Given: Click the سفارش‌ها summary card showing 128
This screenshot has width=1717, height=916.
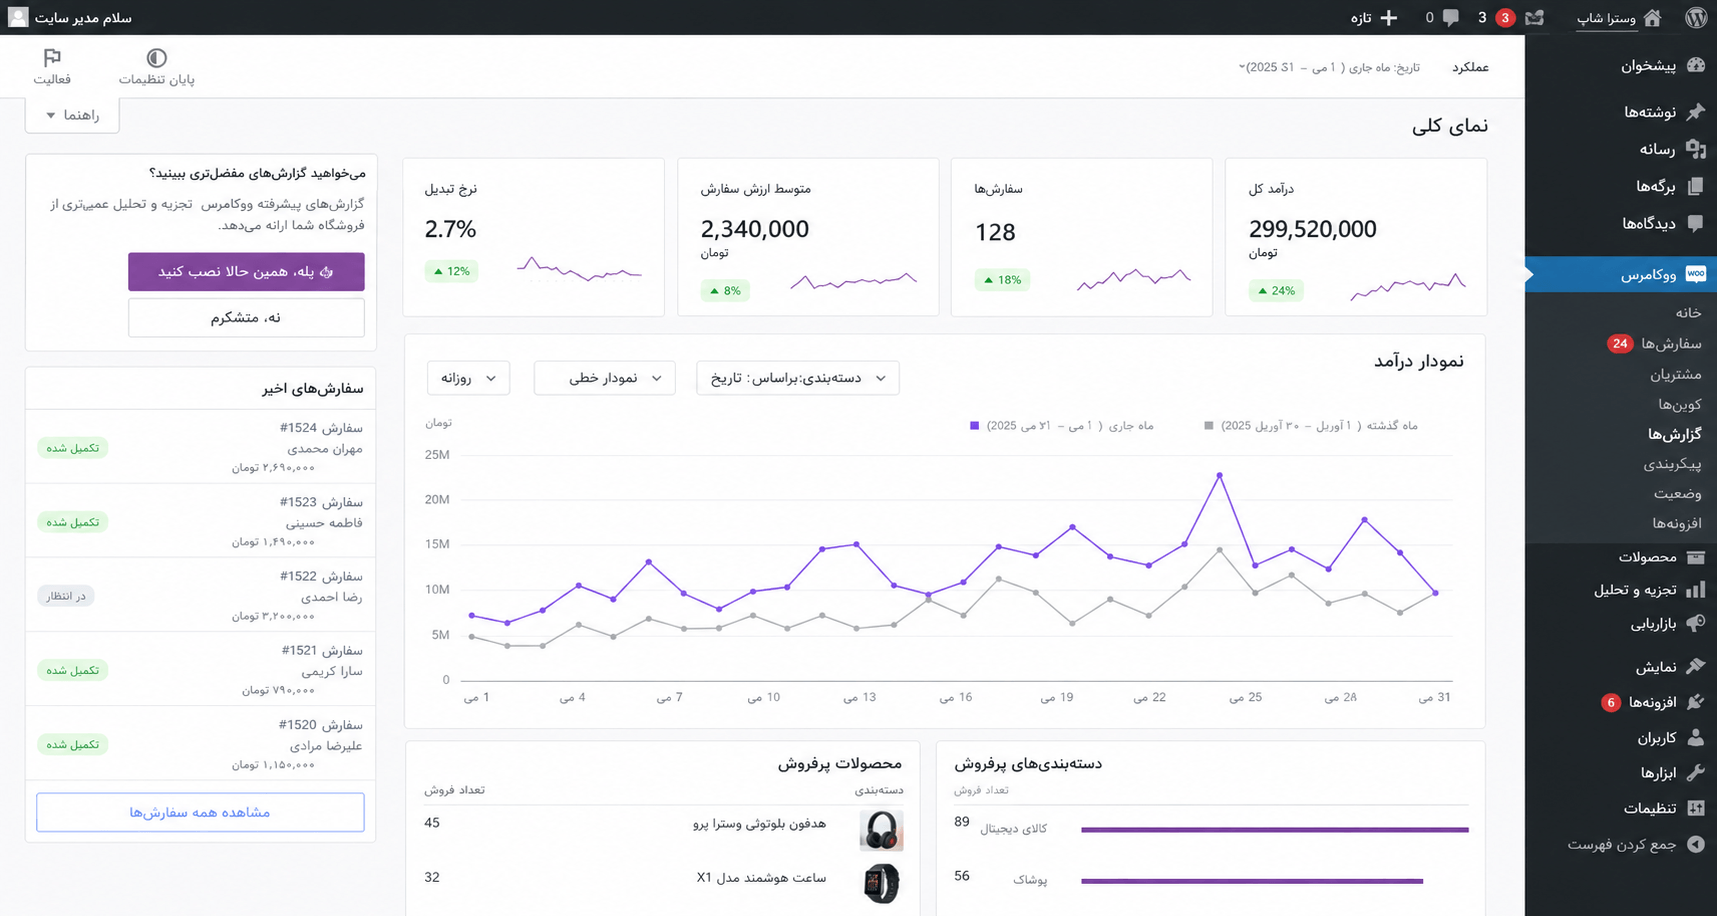Looking at the screenshot, I should (x=1082, y=237).
